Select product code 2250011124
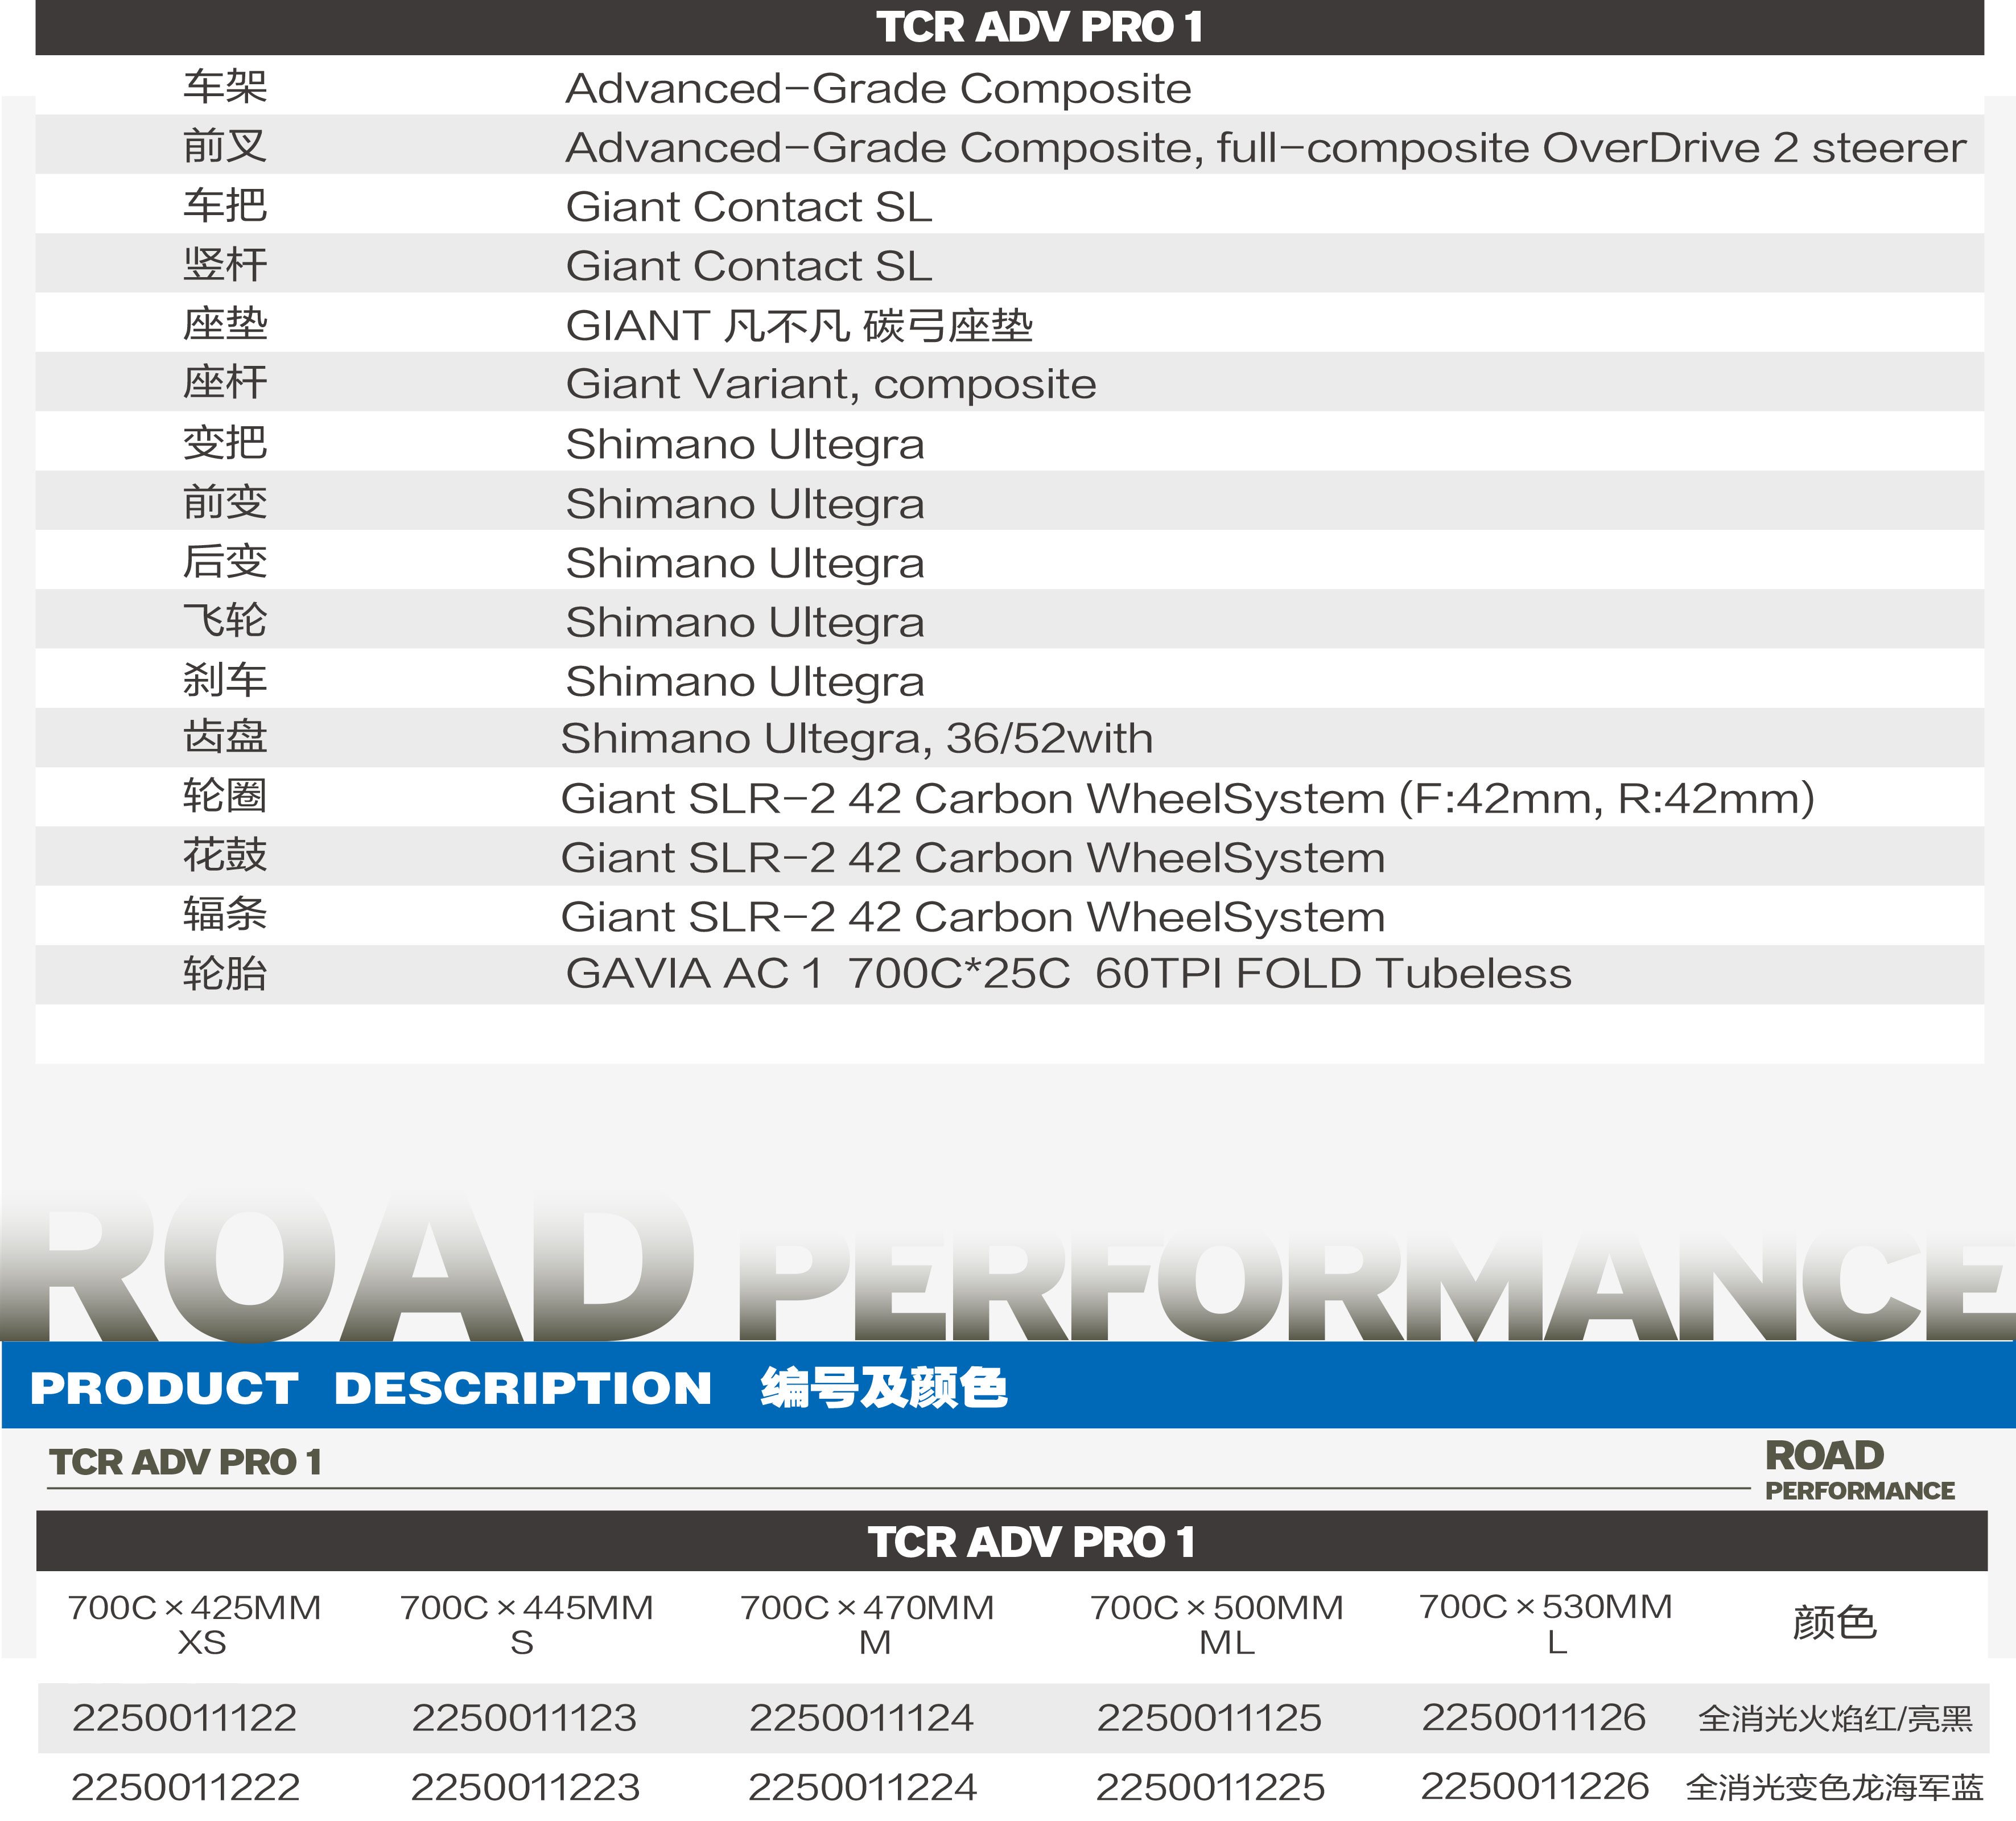Viewport: 2016px width, 1821px height. coord(862,1717)
